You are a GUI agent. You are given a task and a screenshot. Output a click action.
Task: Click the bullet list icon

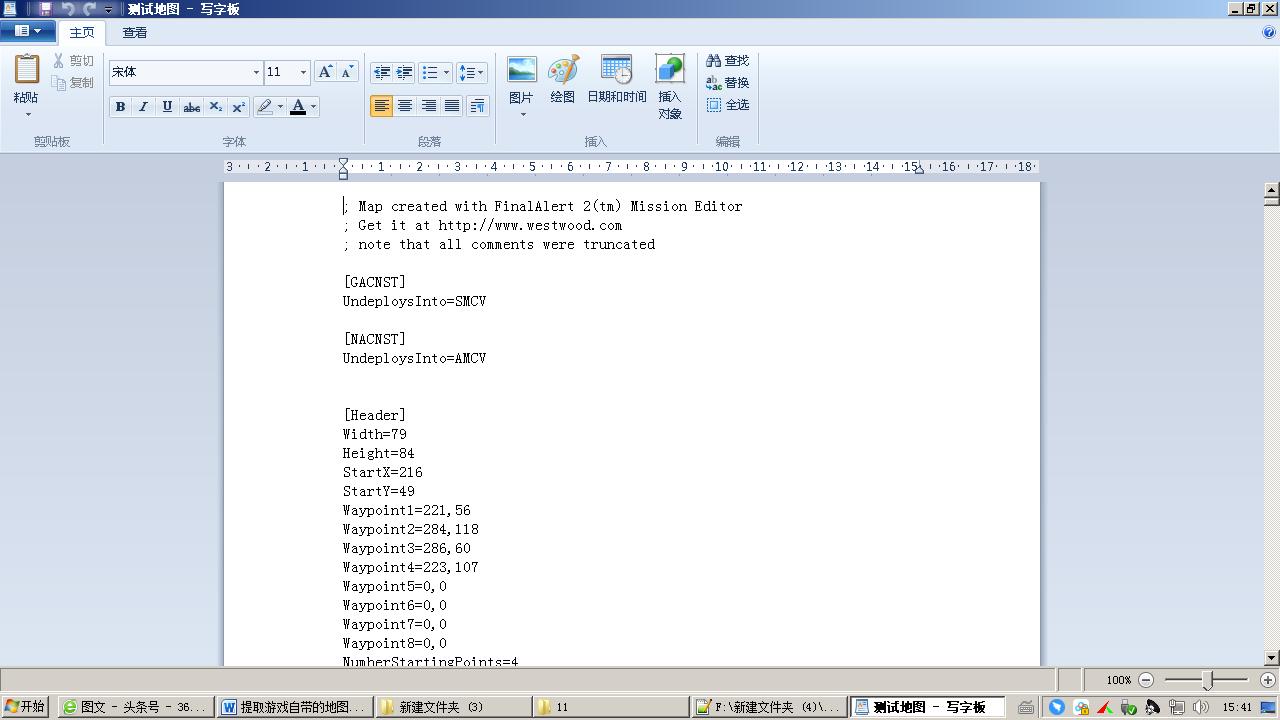(x=430, y=72)
